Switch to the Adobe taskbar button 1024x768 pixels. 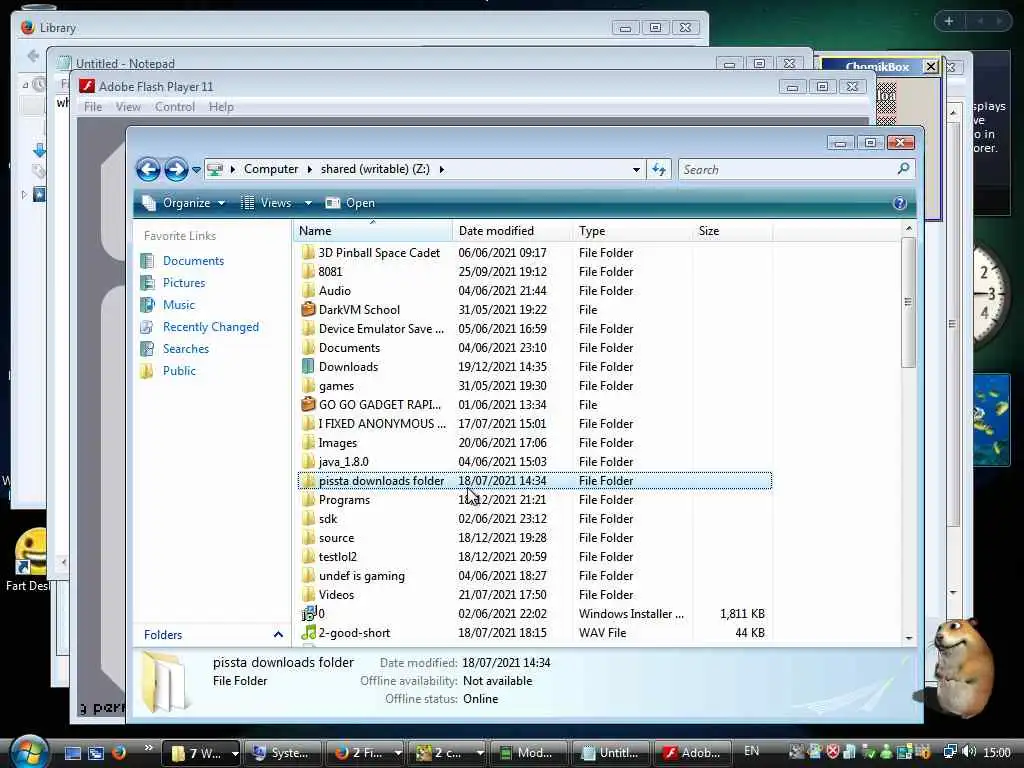point(692,753)
